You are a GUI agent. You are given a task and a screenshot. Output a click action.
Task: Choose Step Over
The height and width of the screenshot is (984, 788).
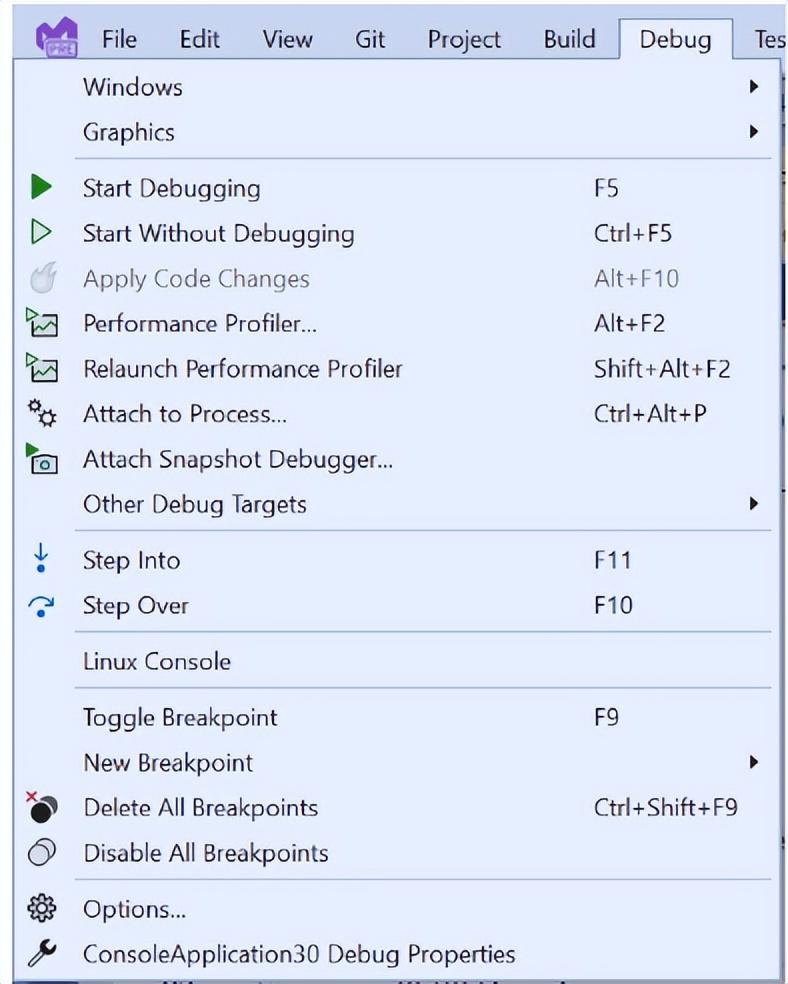tap(397, 605)
